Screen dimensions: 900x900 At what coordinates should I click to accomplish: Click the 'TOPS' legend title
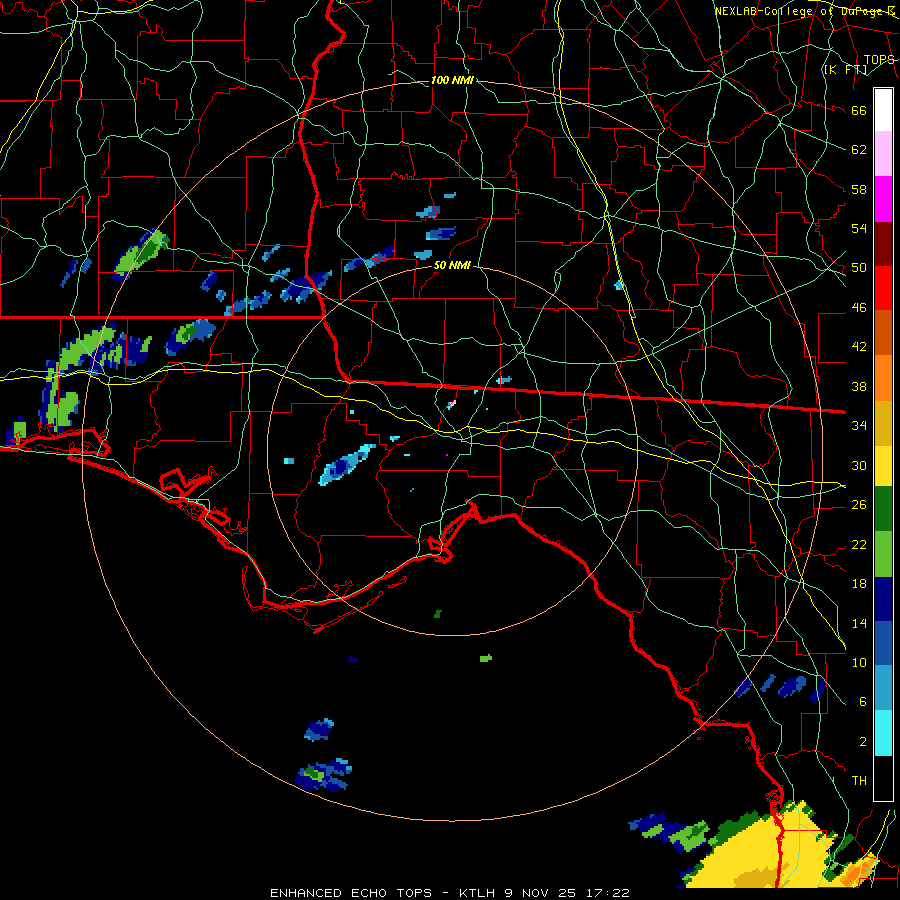[x=879, y=60]
